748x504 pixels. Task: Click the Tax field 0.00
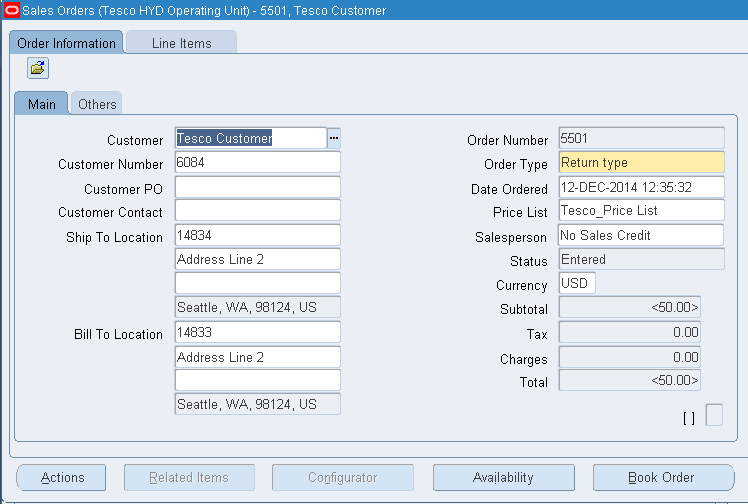pyautogui.click(x=630, y=332)
